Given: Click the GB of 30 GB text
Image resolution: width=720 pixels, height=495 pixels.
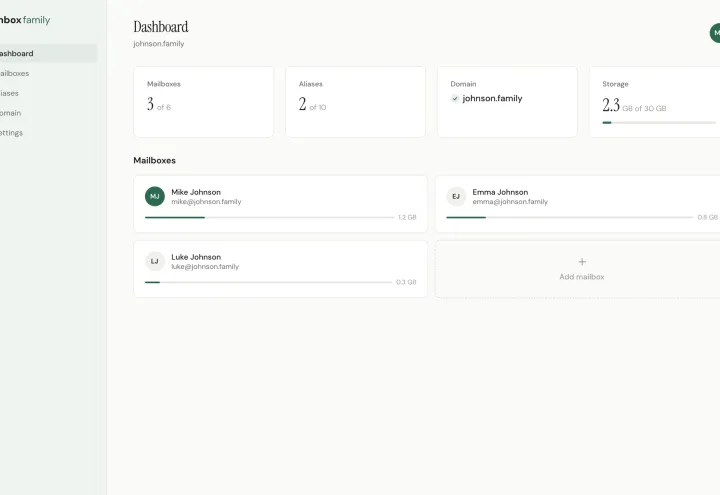Looking at the screenshot, I should pos(644,108).
